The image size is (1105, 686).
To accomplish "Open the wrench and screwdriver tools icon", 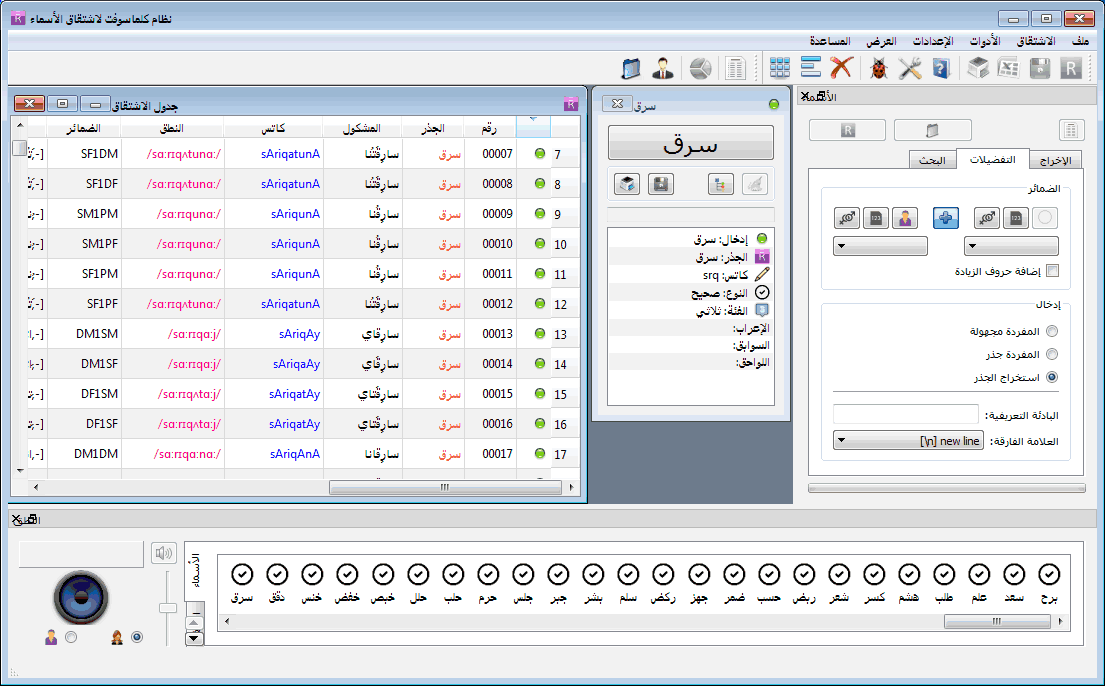I will pos(909,68).
